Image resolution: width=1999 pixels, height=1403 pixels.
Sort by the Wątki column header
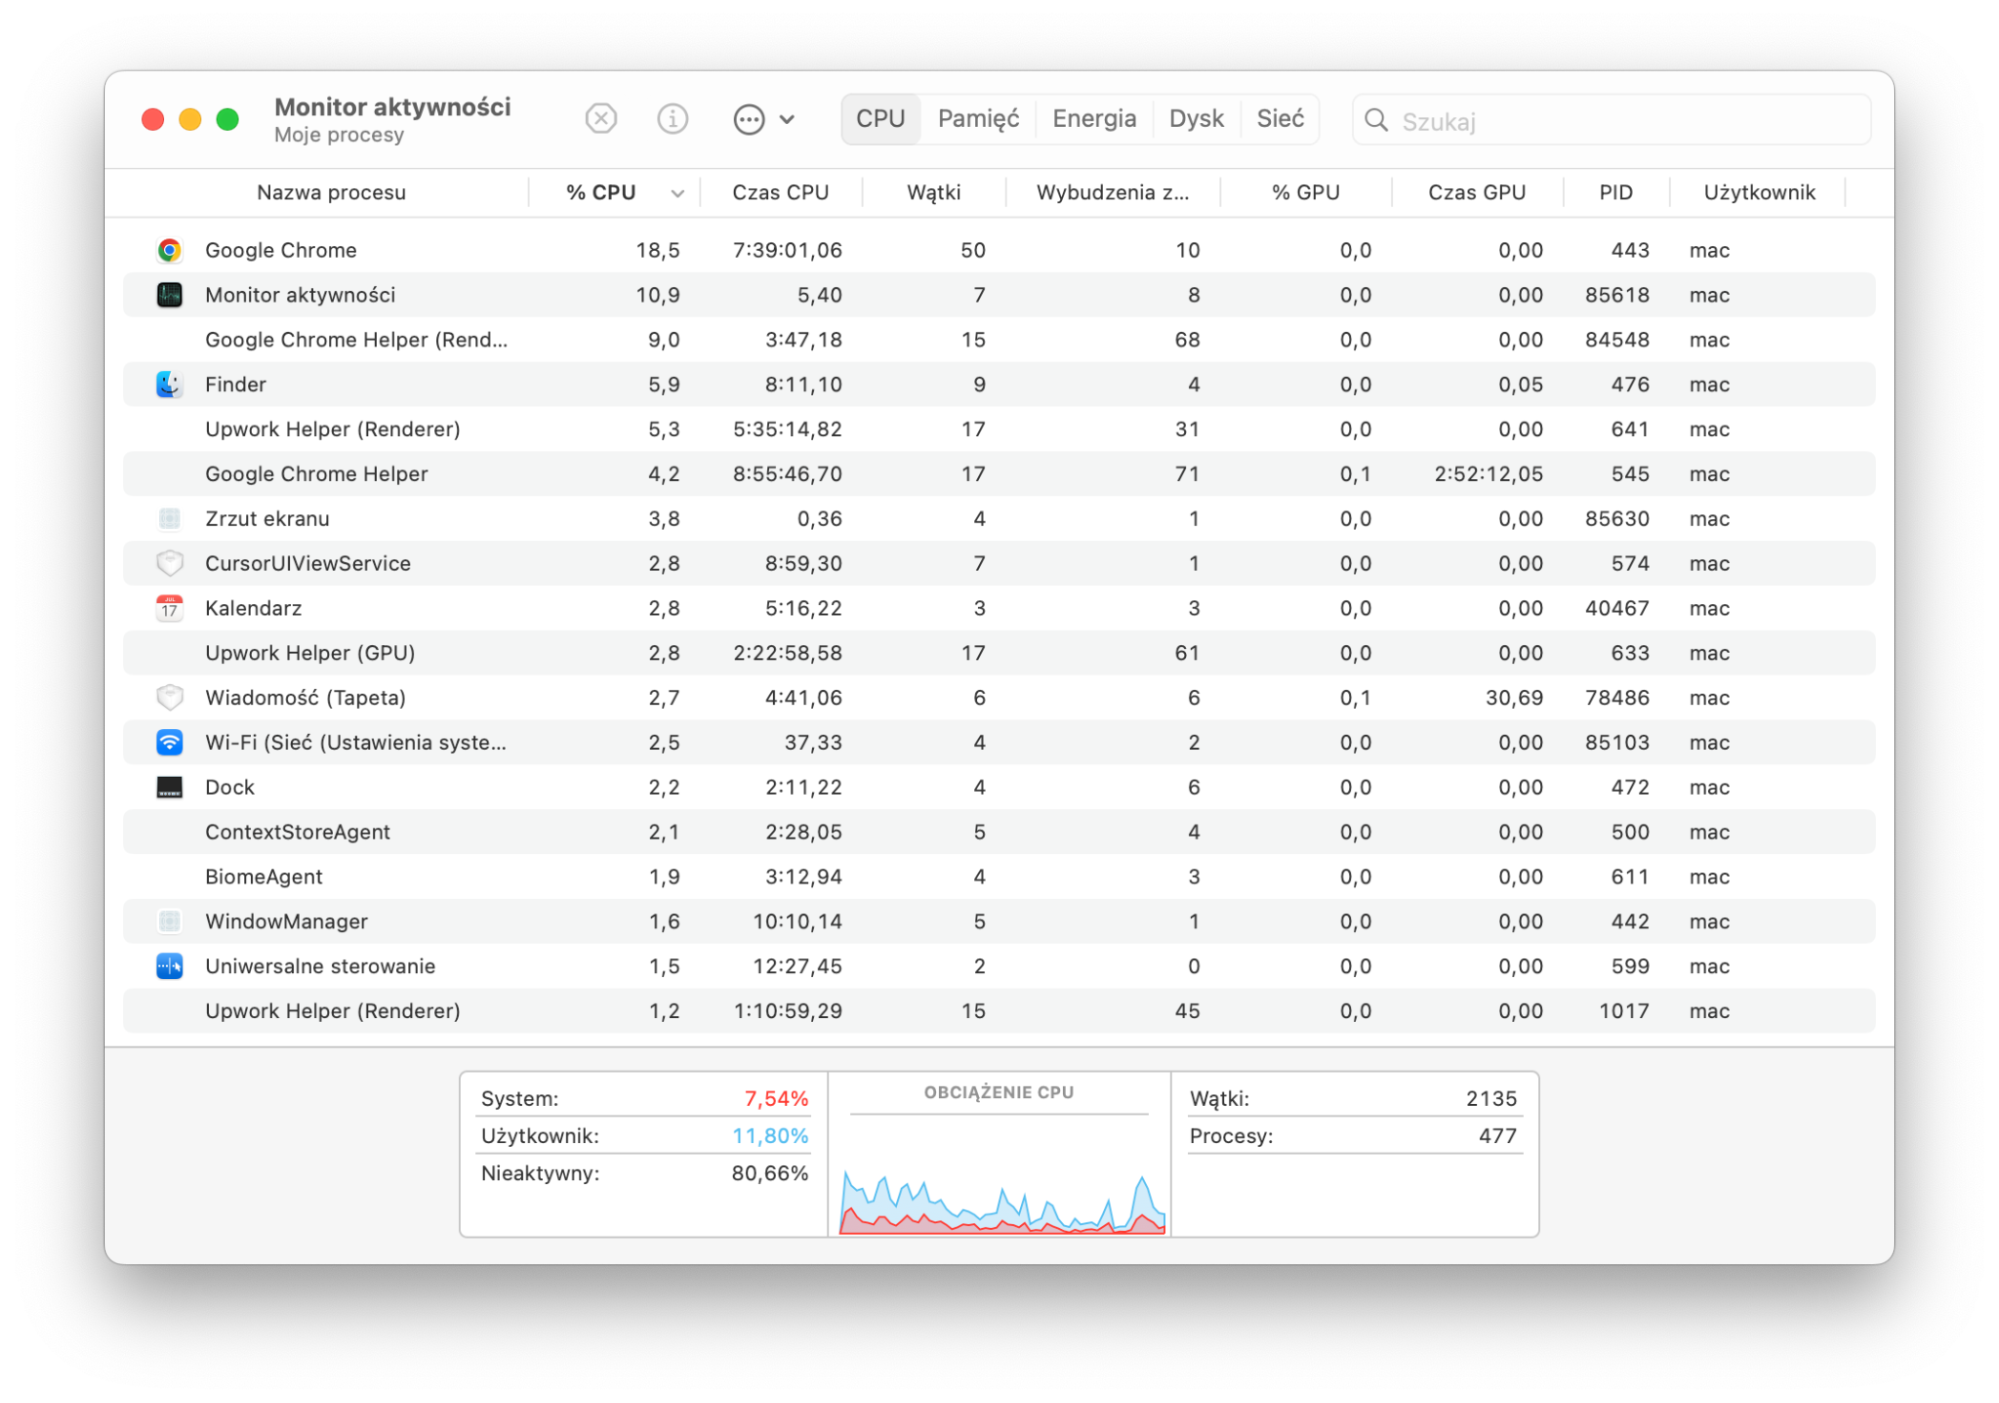coord(933,192)
